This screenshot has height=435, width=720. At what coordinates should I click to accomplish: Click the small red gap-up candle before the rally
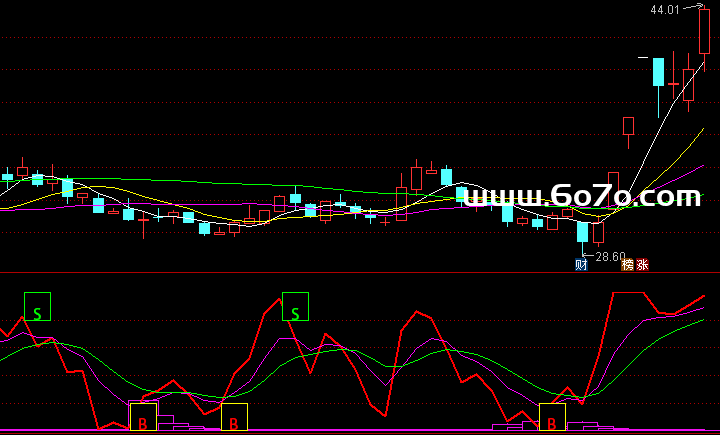[628, 126]
